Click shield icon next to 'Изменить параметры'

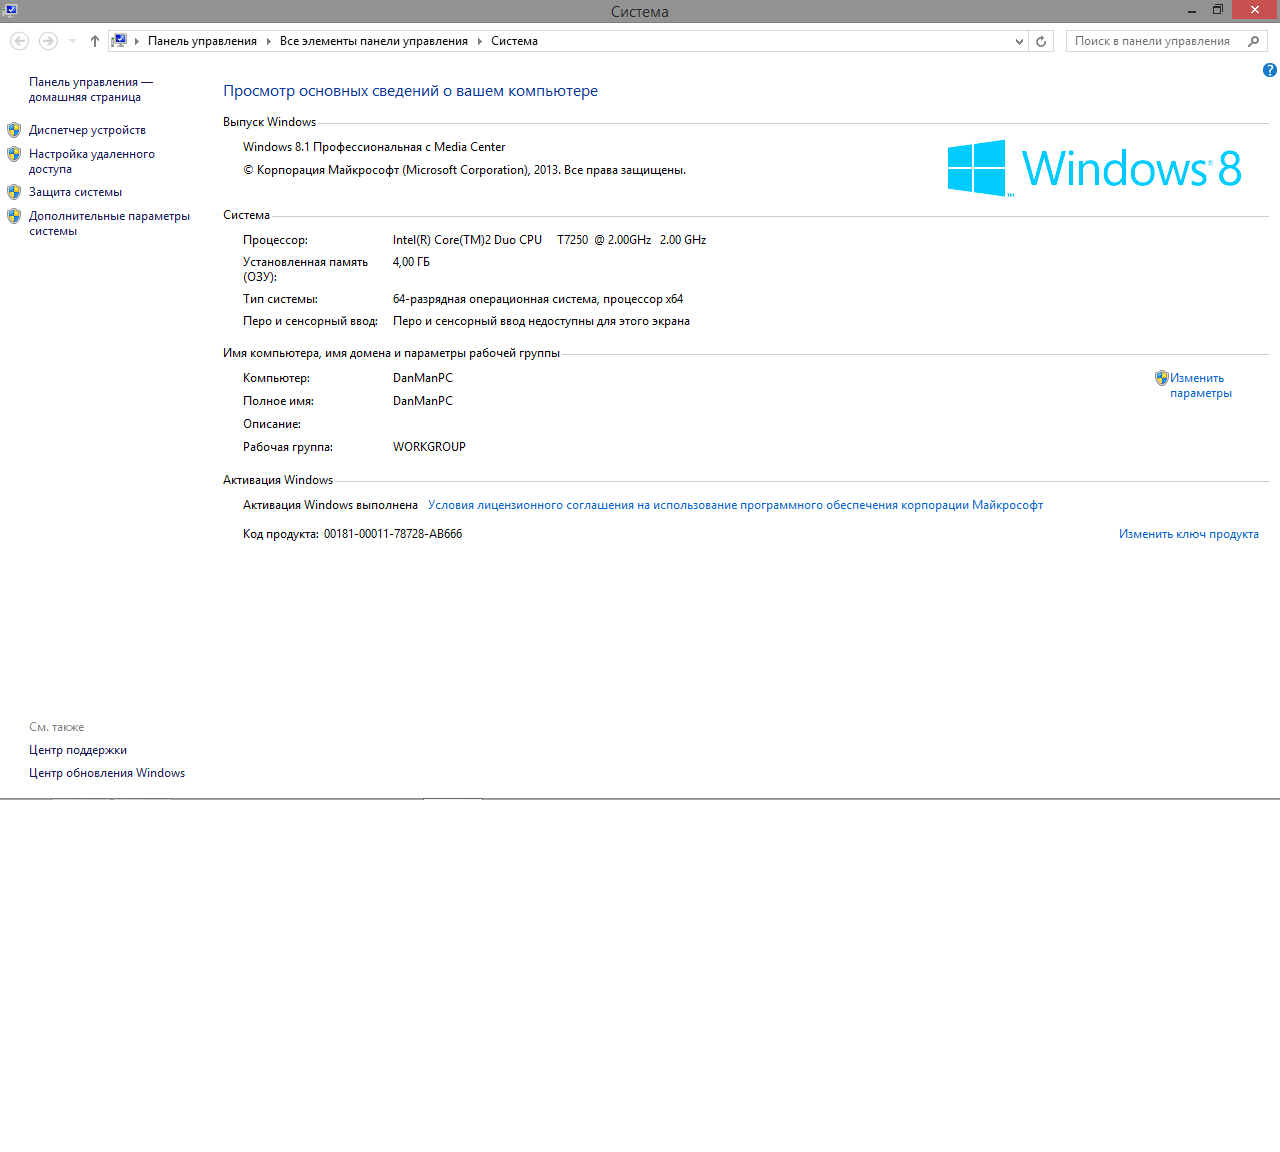click(x=1162, y=378)
